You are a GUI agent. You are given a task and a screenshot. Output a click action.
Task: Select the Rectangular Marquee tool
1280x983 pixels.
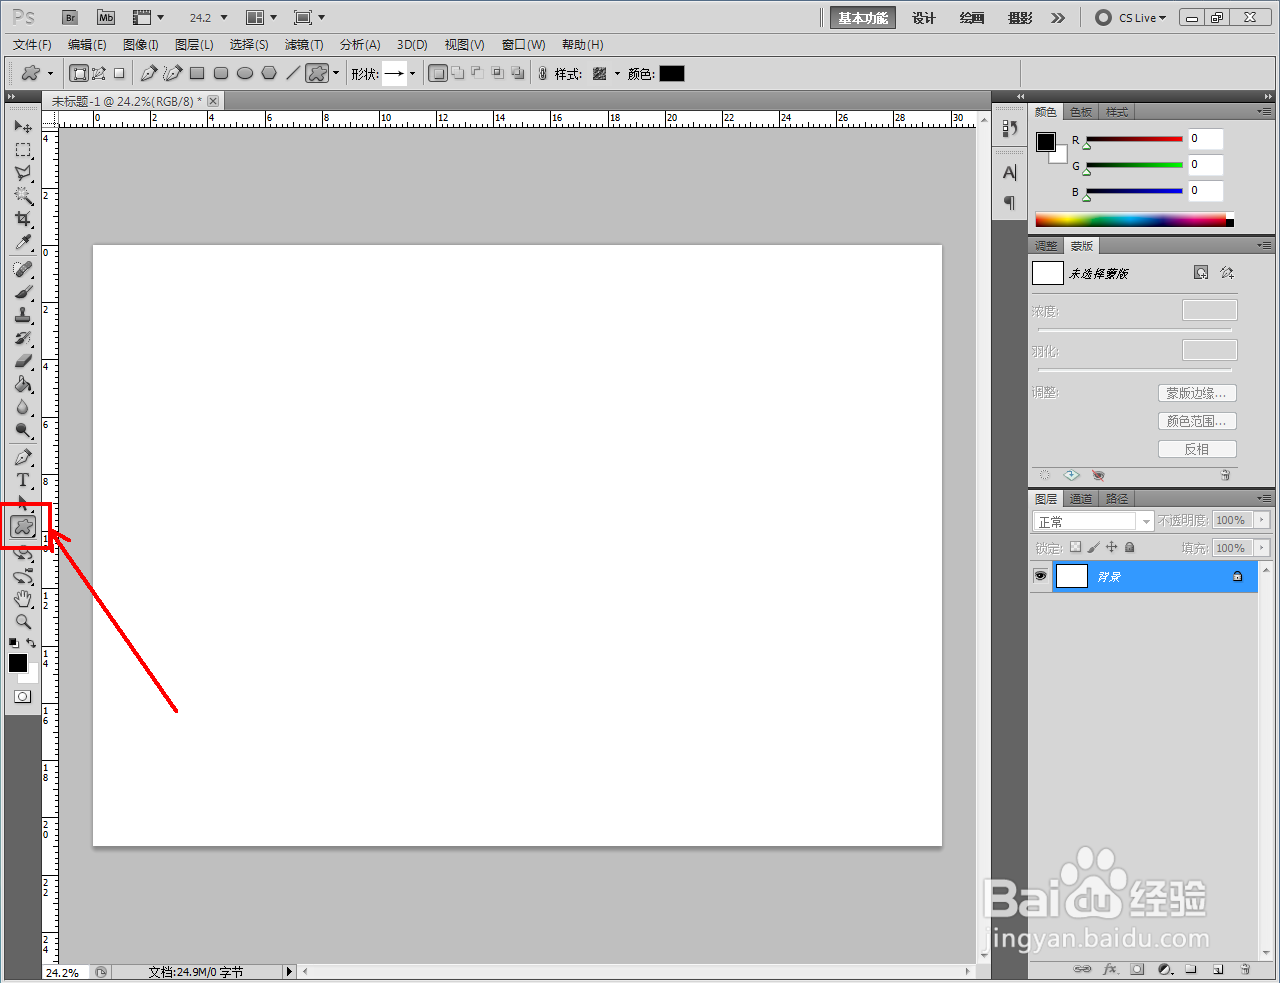pyautogui.click(x=23, y=150)
